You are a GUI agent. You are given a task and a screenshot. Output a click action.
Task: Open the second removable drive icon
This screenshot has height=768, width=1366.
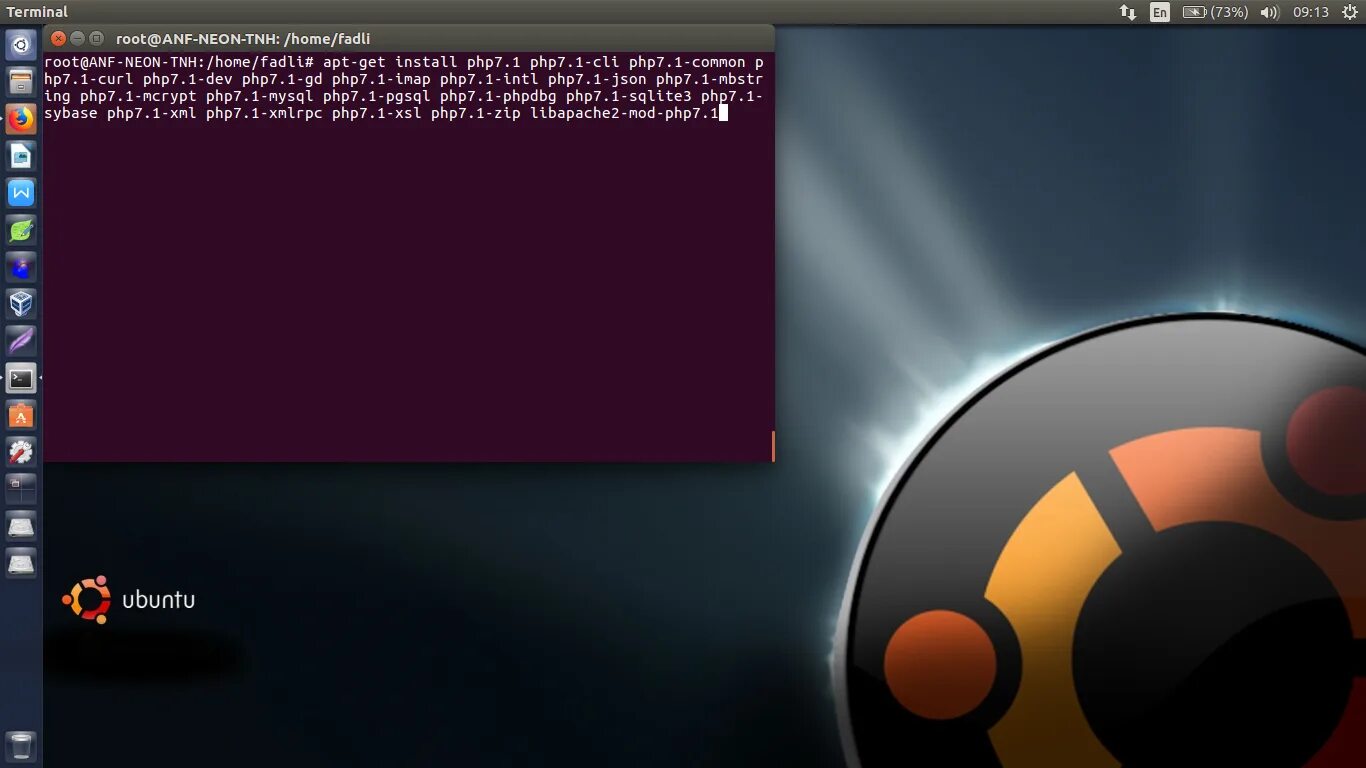pyautogui.click(x=21, y=563)
